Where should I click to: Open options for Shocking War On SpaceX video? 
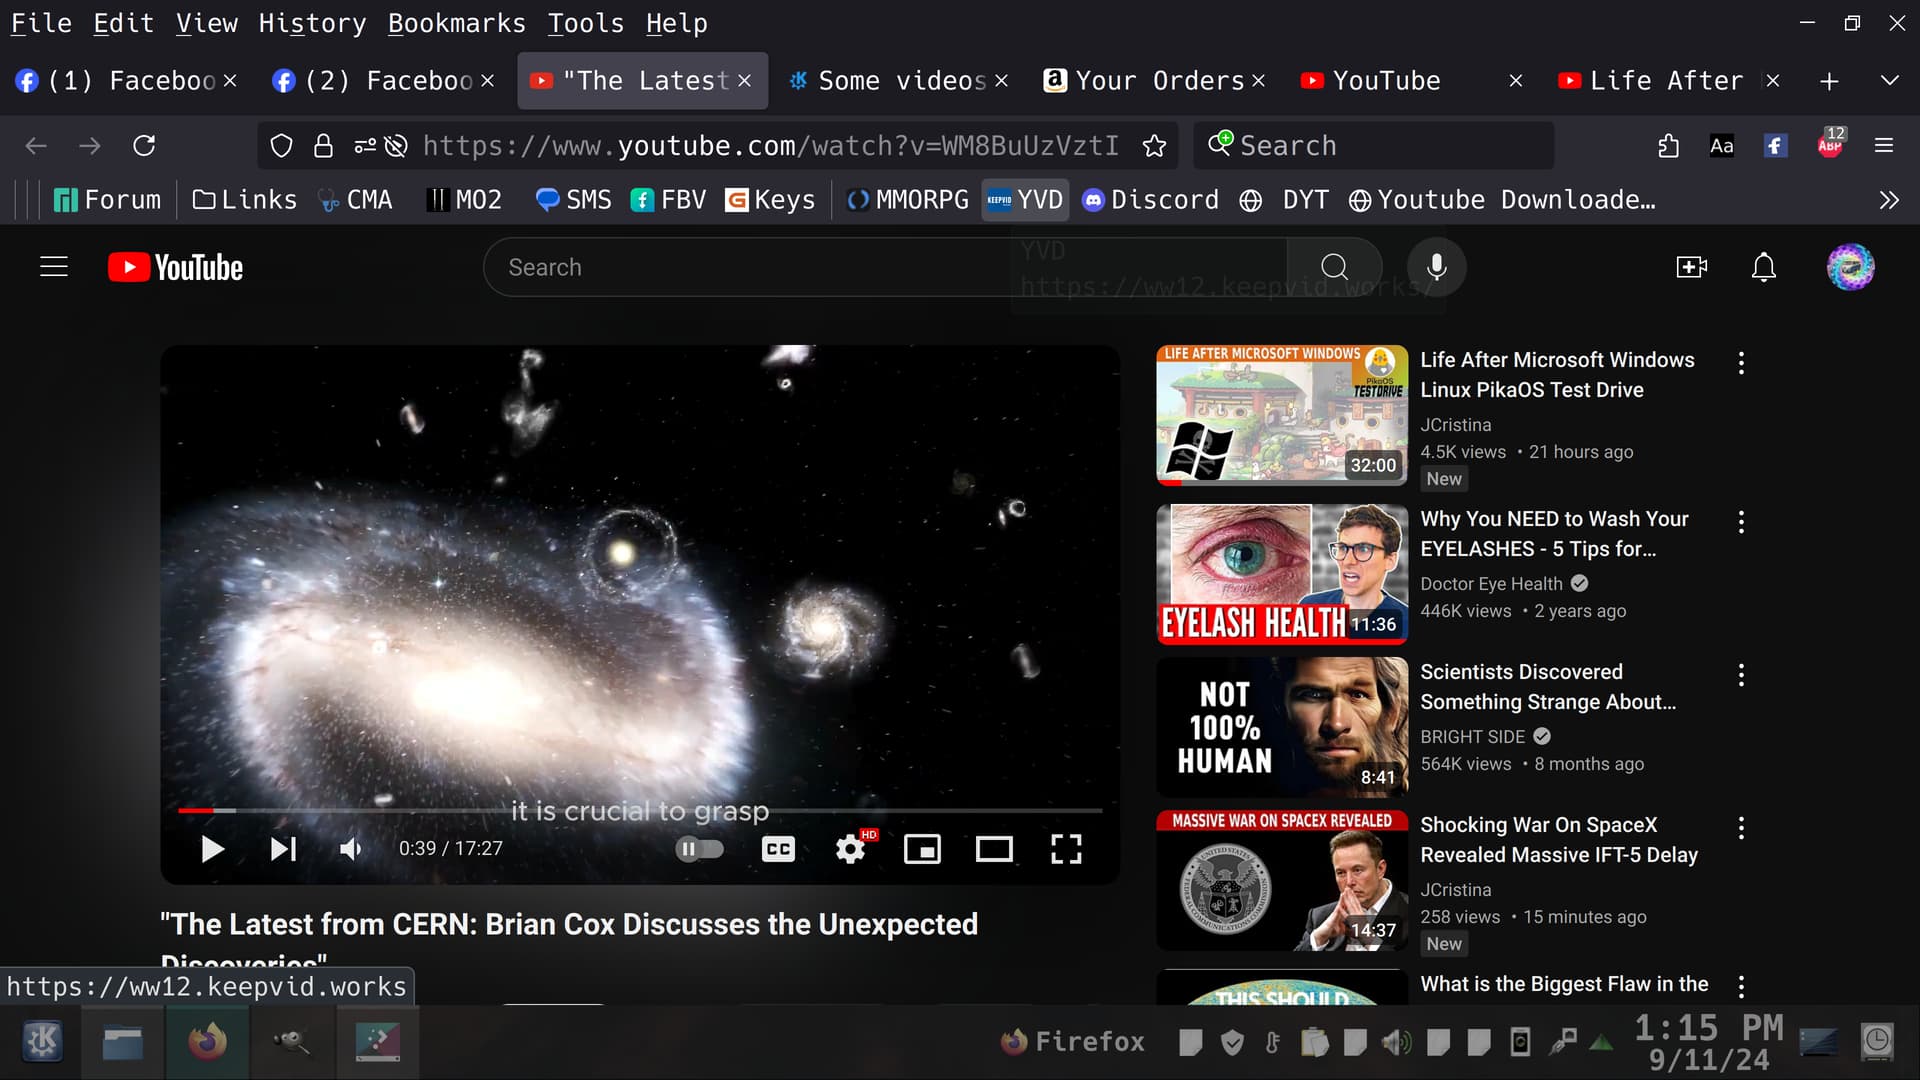coord(1741,828)
